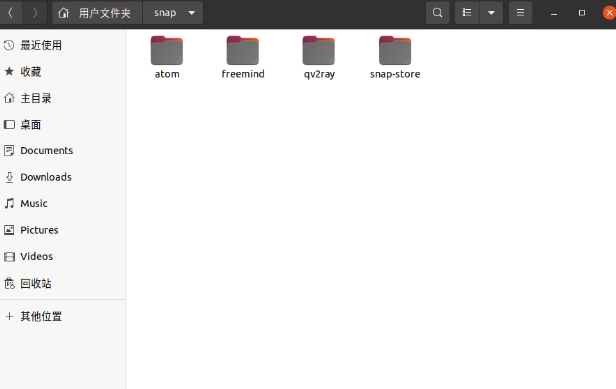This screenshot has width=616, height=389.
Task: Click the download arrow icon beside Downloads
Action: coord(9,177)
